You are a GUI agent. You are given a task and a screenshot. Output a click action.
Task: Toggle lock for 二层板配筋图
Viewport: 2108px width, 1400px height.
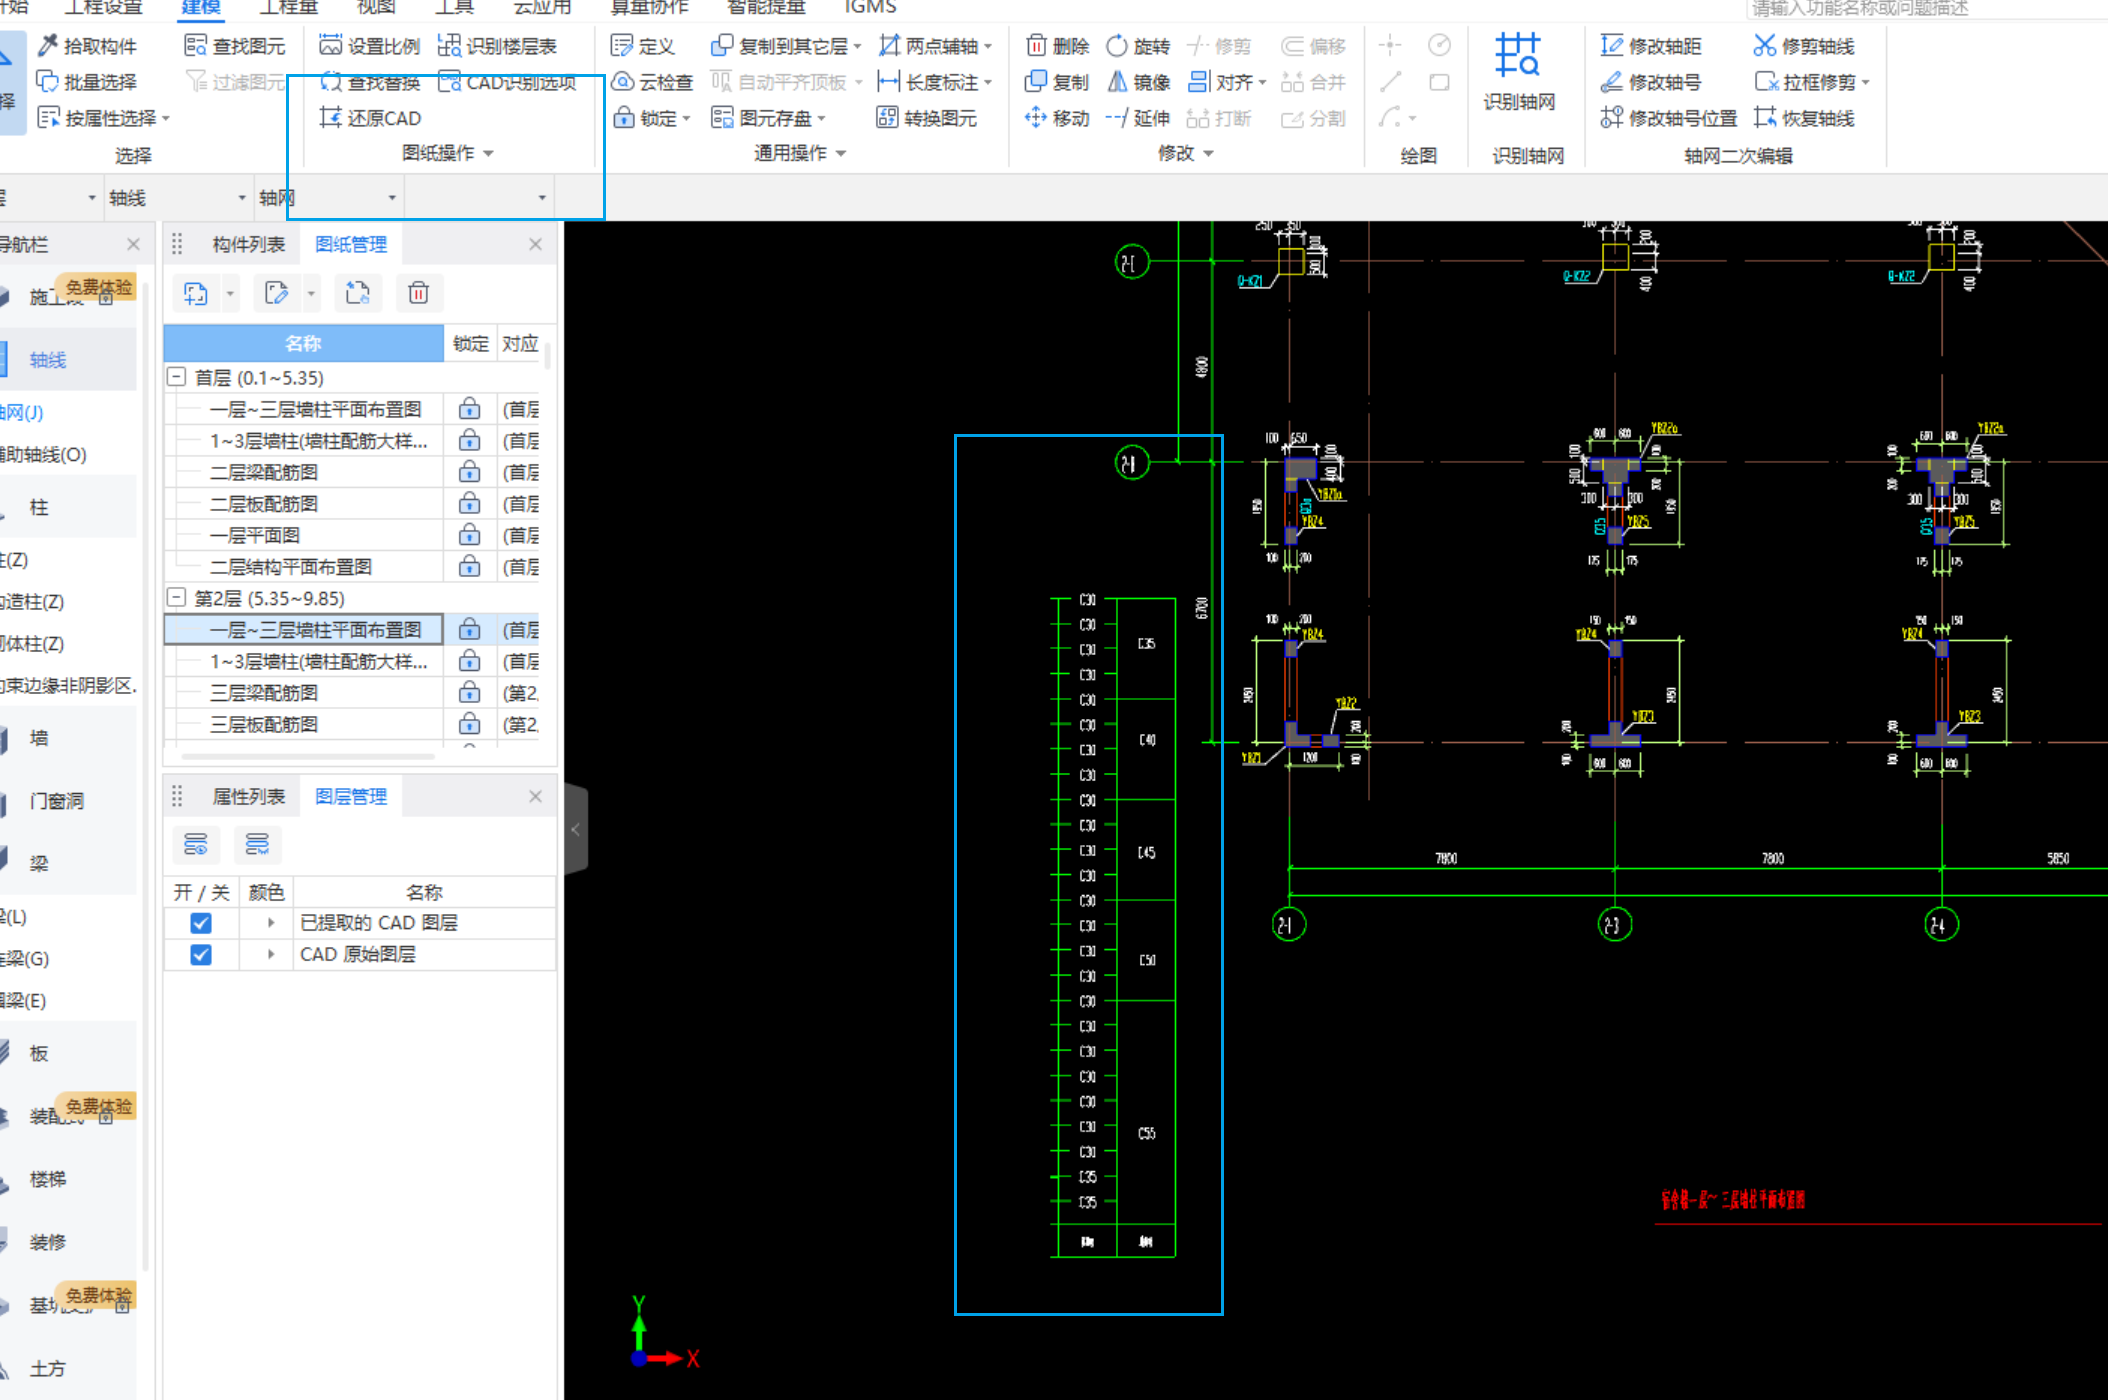coord(470,504)
